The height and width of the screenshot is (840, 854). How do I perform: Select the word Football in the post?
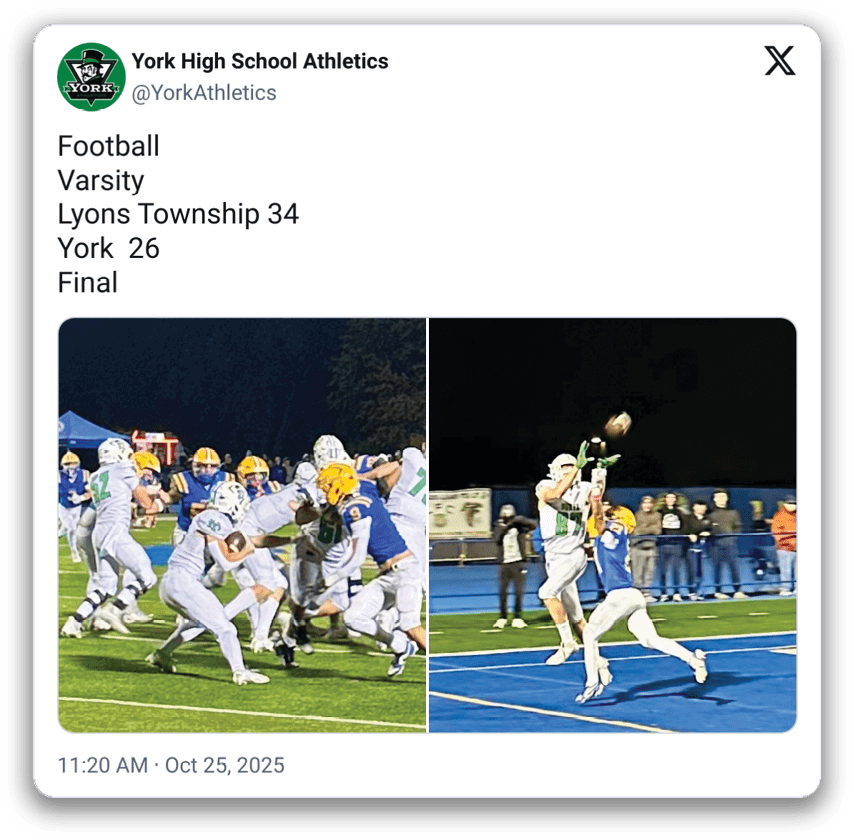[x=108, y=146]
